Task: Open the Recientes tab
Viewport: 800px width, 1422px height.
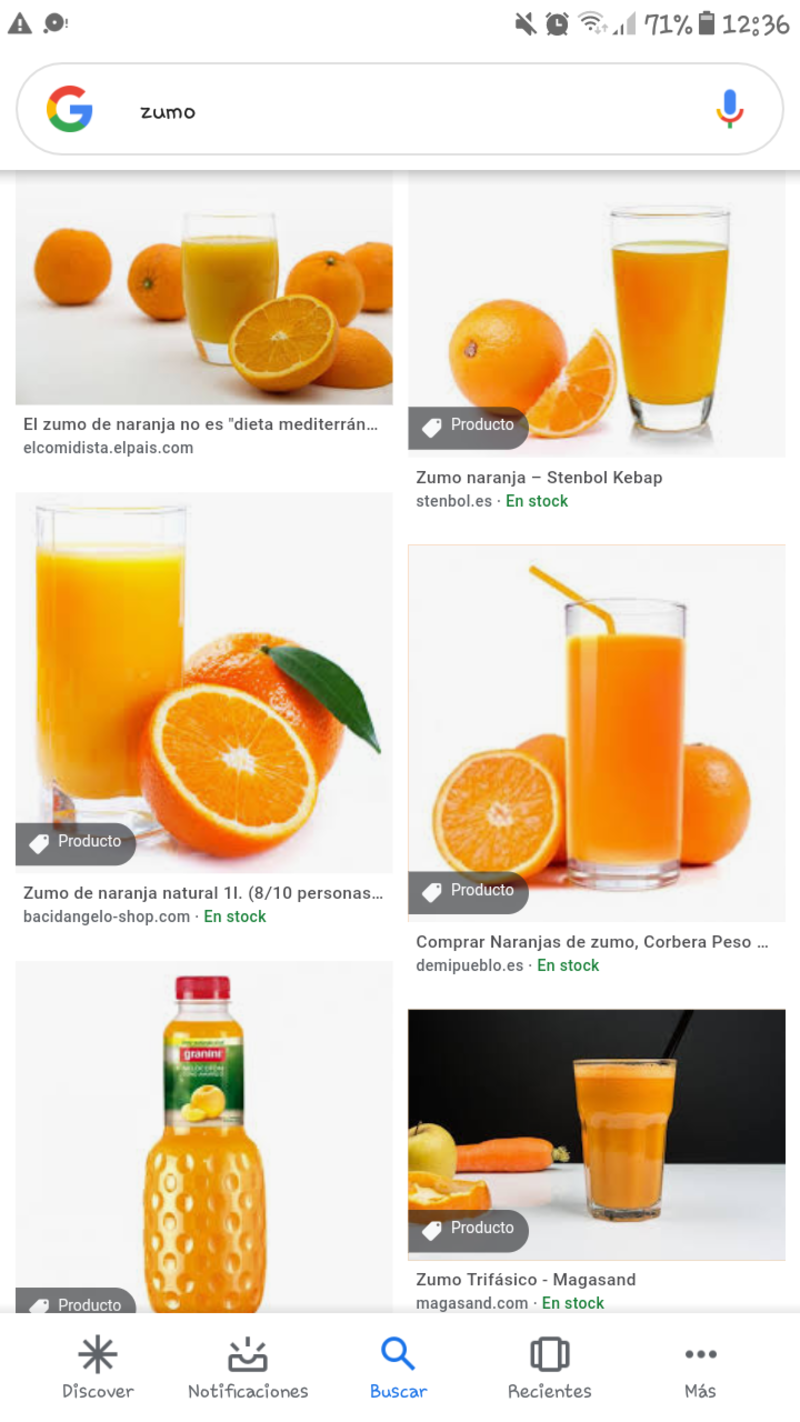Action: coord(549,1367)
